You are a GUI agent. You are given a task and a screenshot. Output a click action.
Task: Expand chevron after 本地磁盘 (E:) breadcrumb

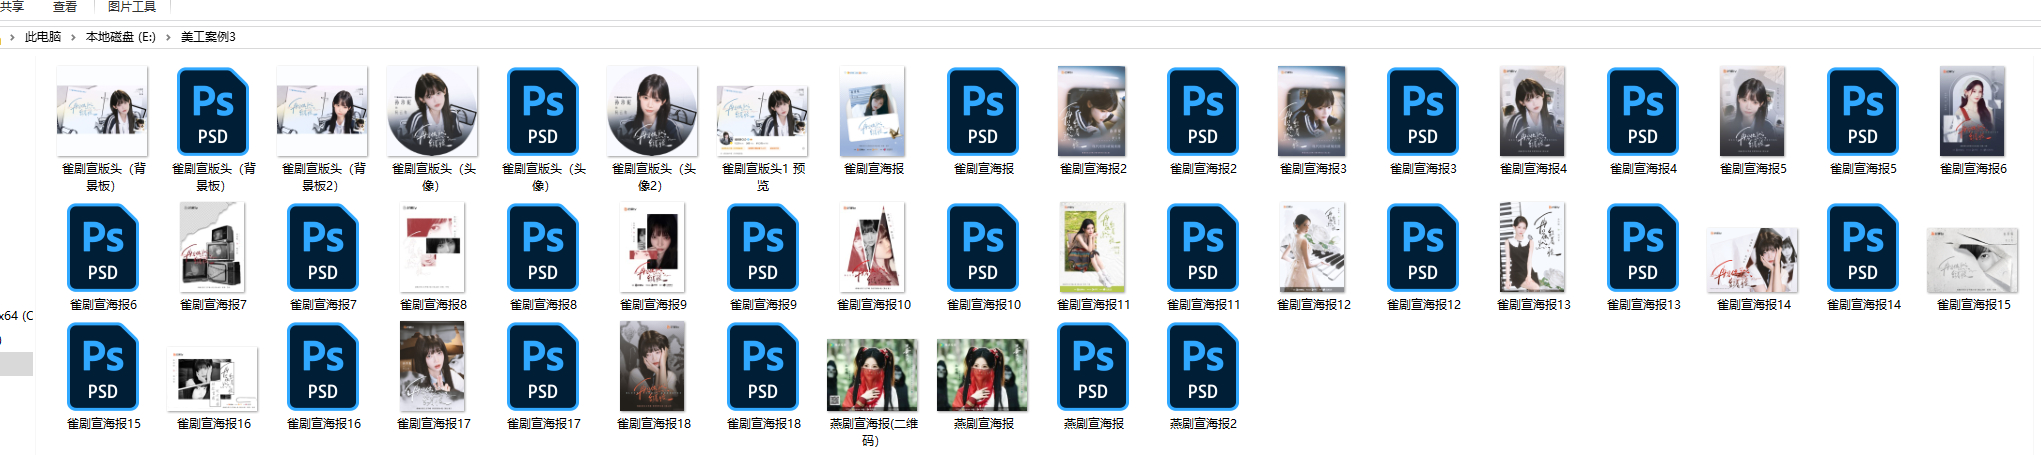(168, 37)
